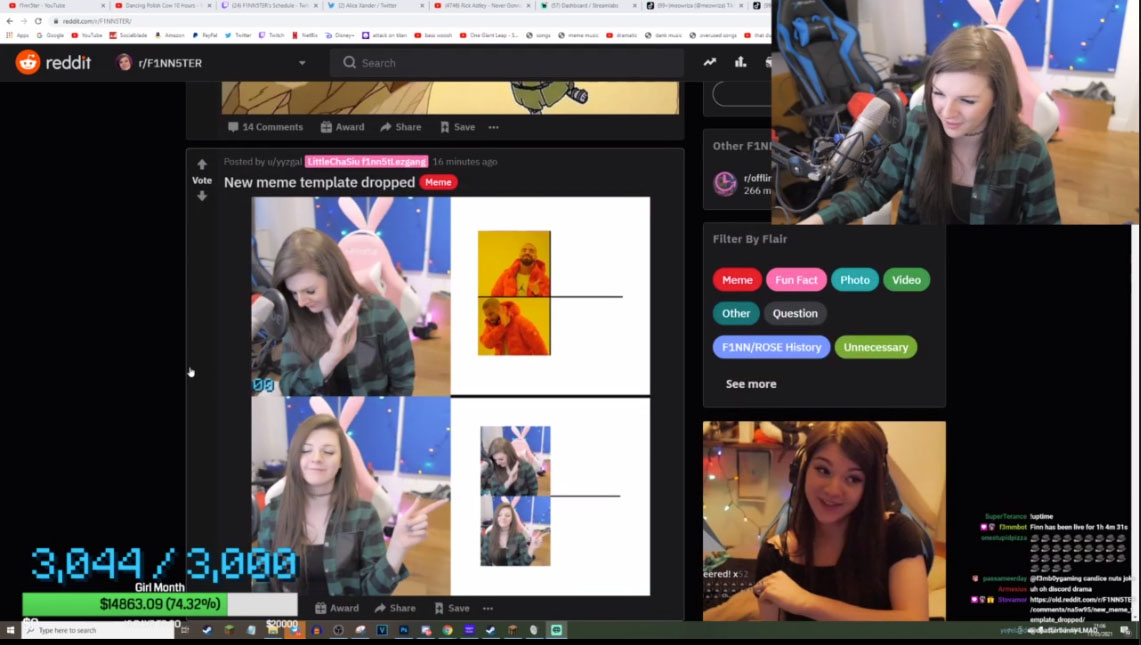This screenshot has width=1141, height=645.
Task: Open the PayPal bookmark
Action: point(204,35)
